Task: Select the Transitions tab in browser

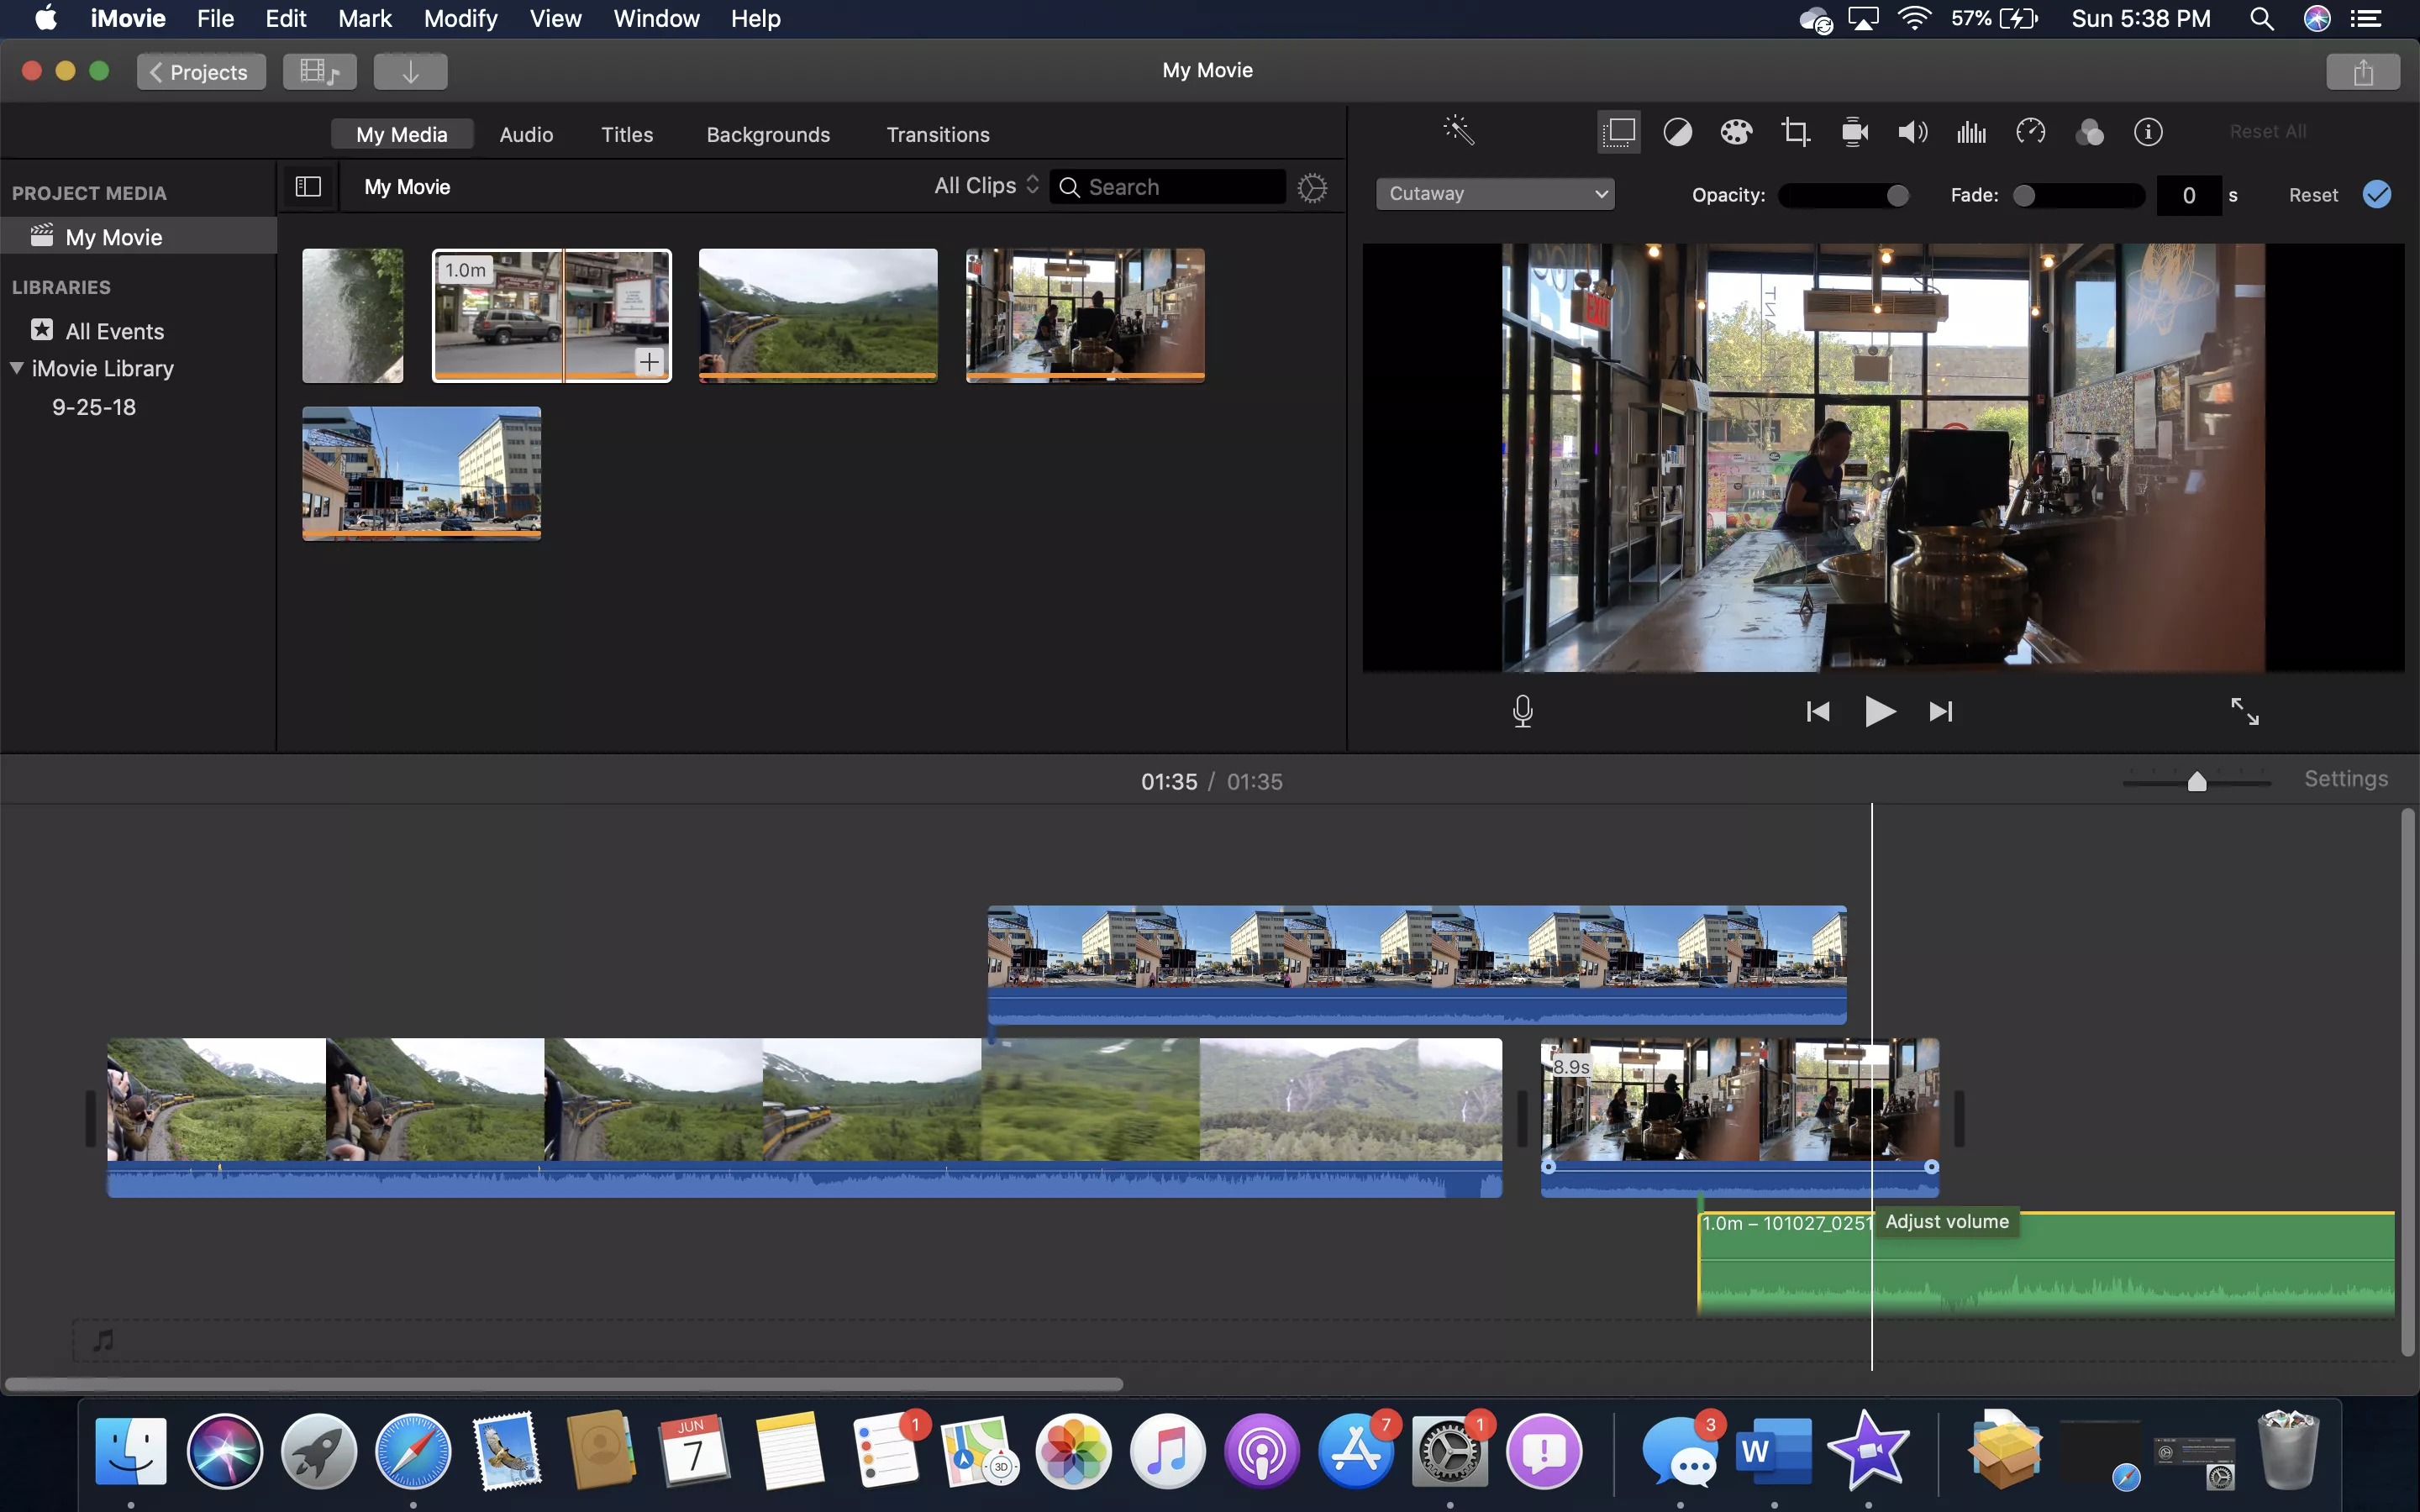Action: pyautogui.click(x=938, y=134)
